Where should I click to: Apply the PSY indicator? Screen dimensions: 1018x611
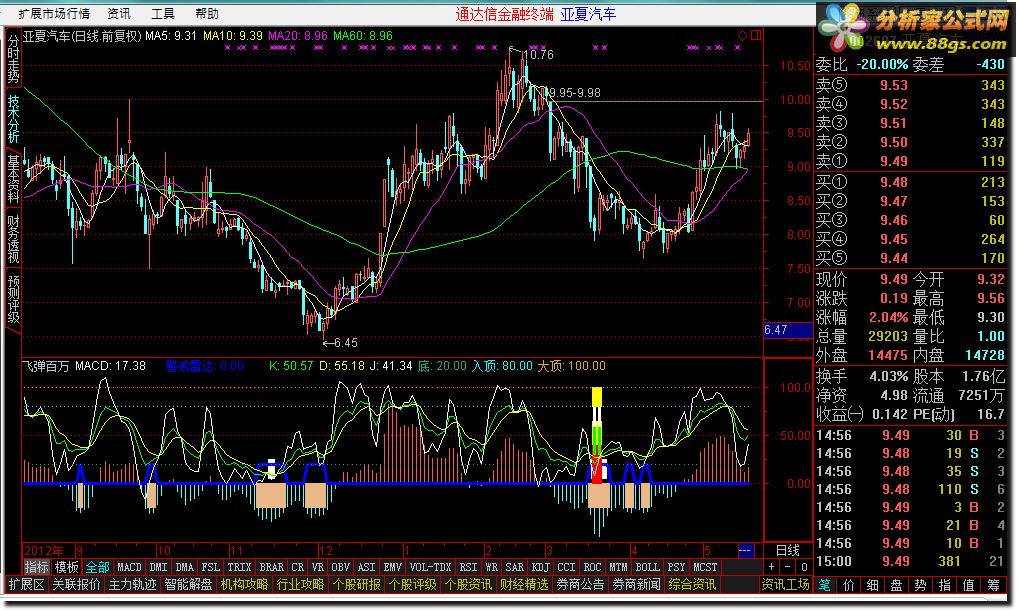click(677, 567)
